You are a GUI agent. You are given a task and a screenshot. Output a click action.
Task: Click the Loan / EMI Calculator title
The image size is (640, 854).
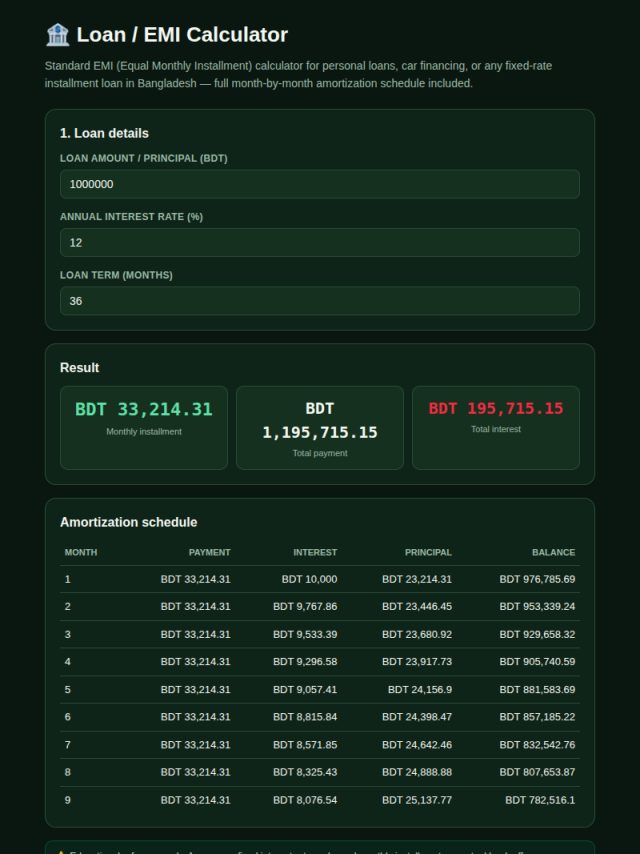(x=182, y=35)
